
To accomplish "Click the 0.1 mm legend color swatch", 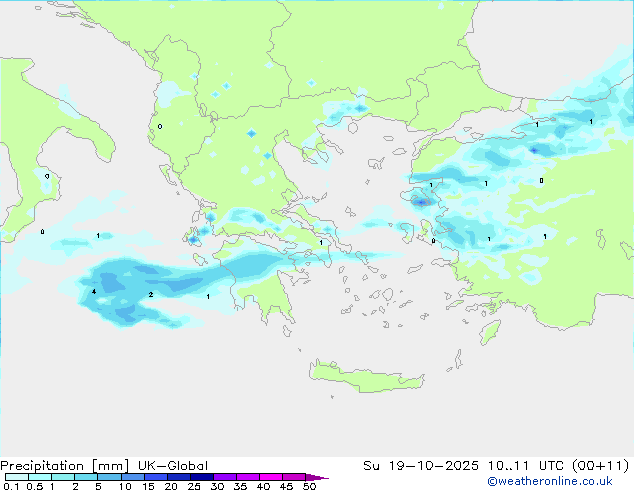I will 17,477.
